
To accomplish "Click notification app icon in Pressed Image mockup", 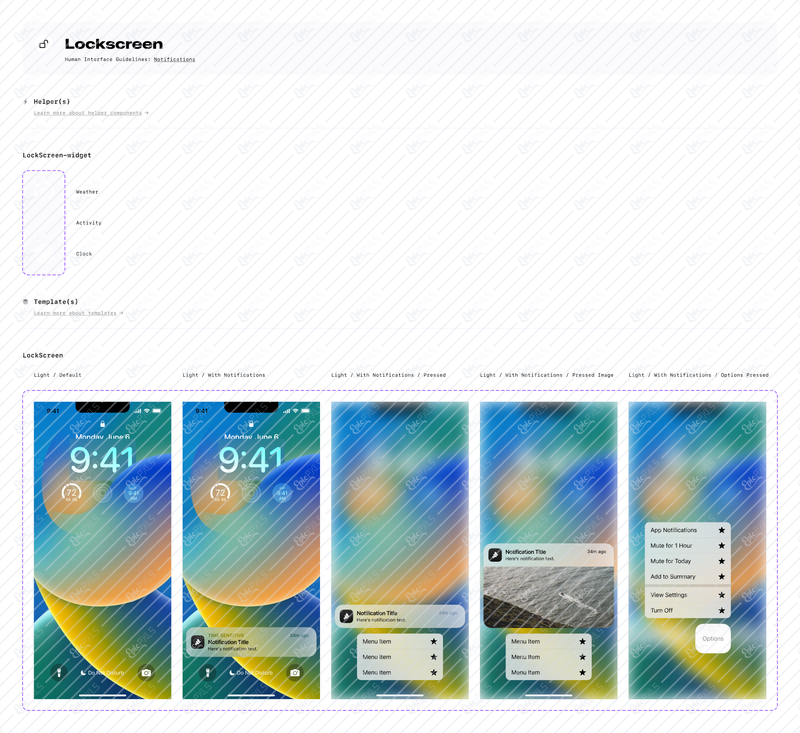I will coord(495,554).
